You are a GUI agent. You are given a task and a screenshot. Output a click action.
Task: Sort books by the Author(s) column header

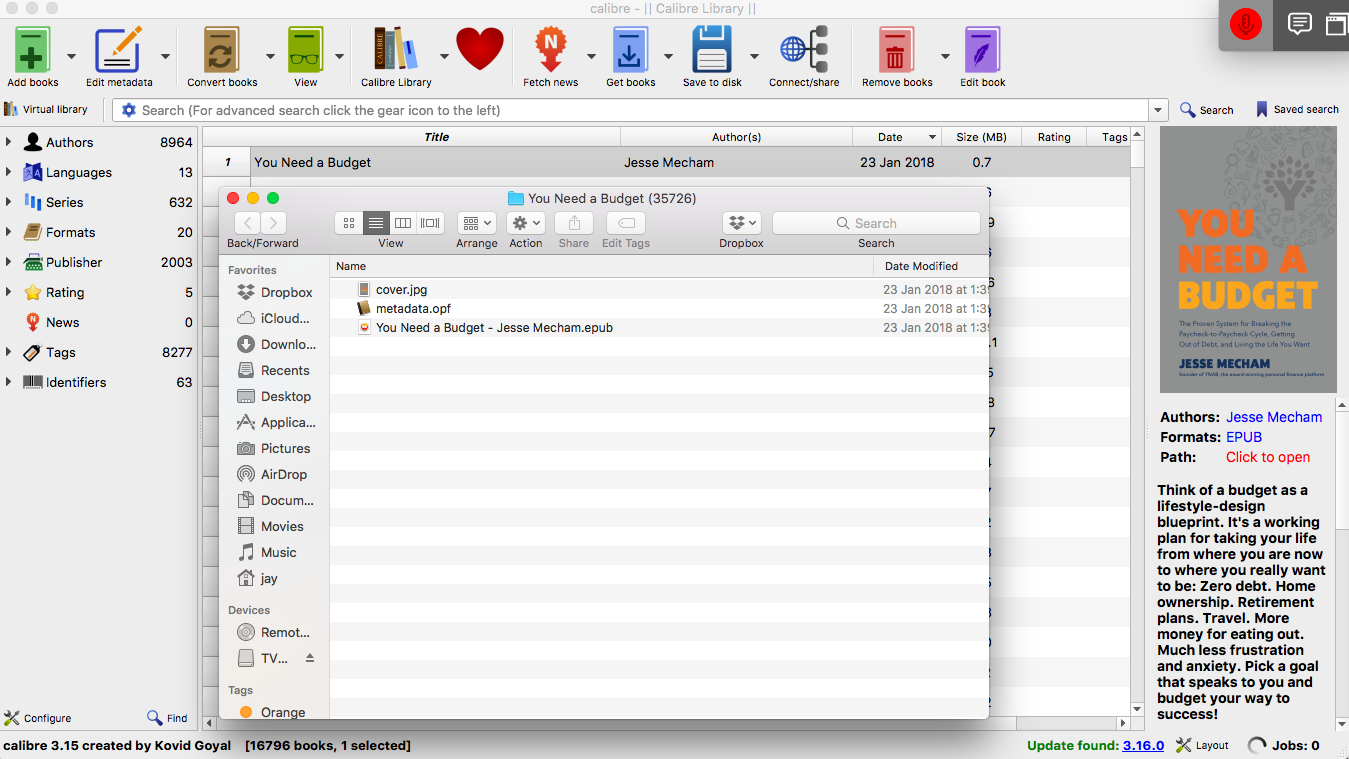click(736, 137)
